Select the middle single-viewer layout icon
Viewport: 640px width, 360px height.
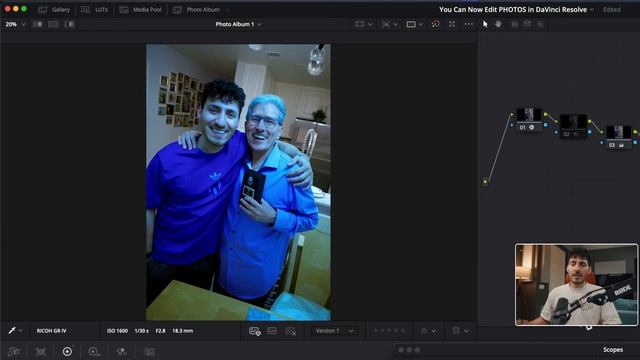tap(53, 24)
